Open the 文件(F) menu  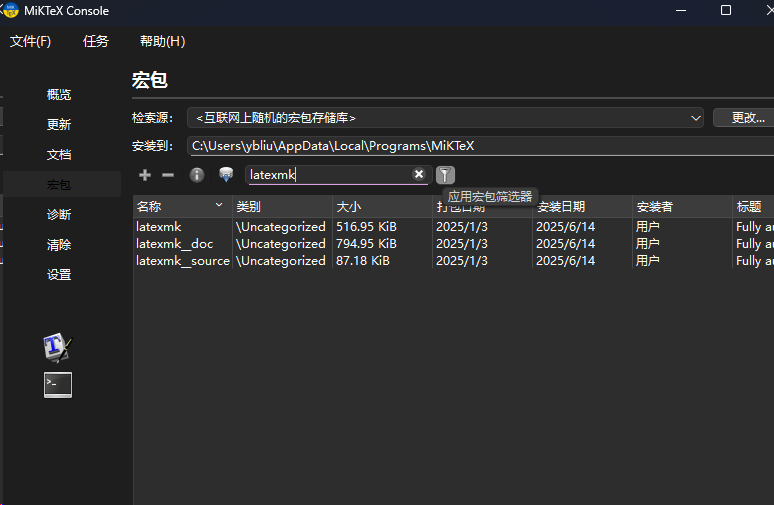(30, 41)
